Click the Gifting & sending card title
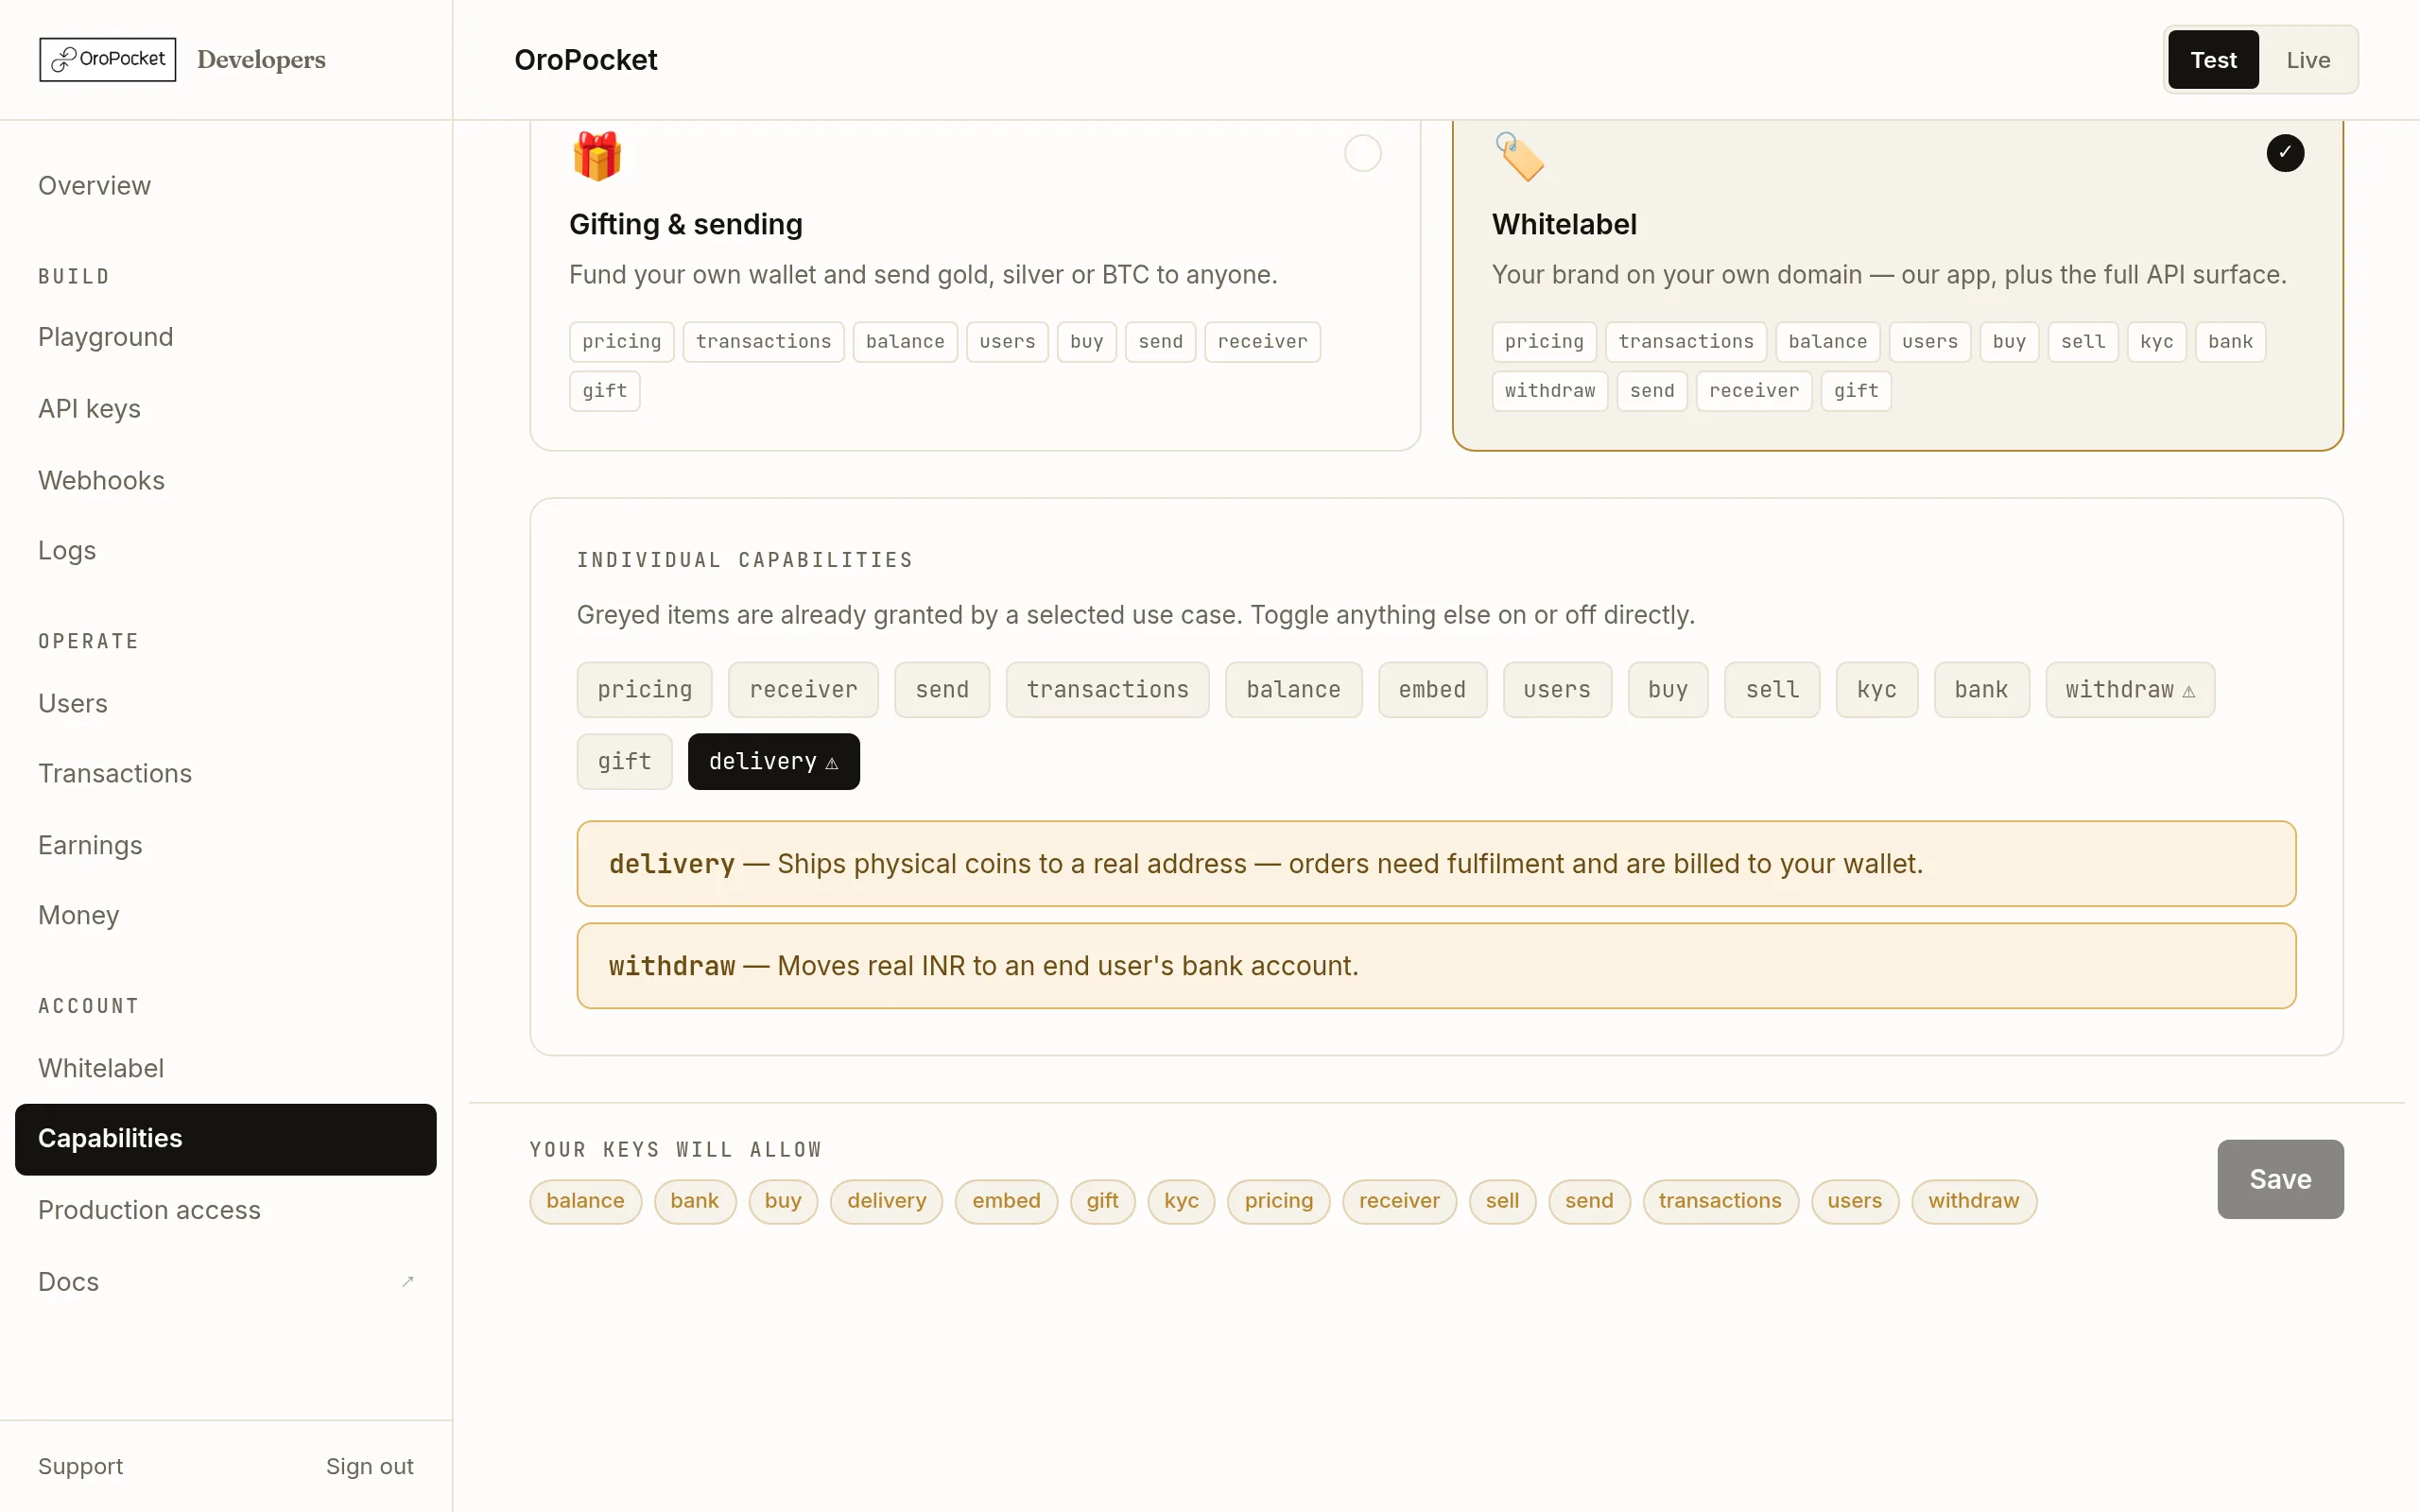 [685, 224]
